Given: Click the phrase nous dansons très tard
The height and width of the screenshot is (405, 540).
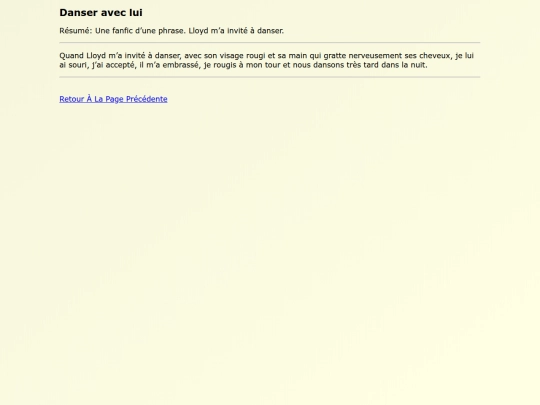Looking at the screenshot, I should [x=335, y=65].
